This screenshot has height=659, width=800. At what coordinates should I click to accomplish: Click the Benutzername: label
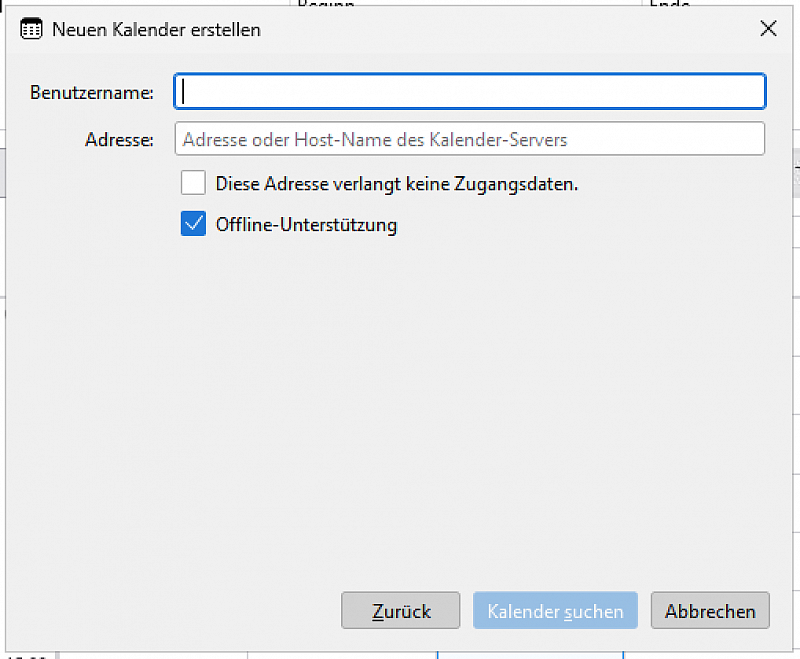92,92
